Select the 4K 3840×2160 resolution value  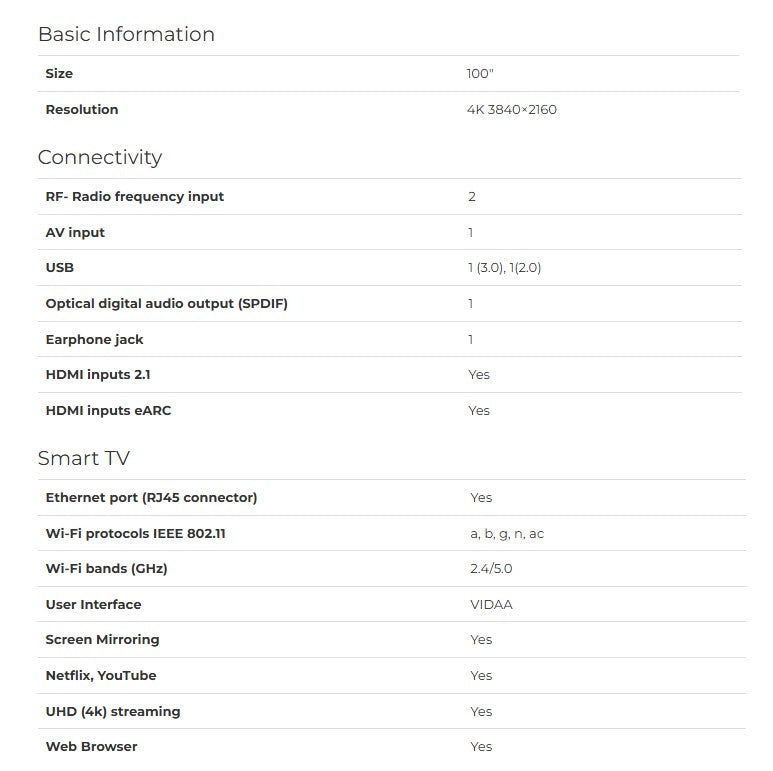click(512, 109)
